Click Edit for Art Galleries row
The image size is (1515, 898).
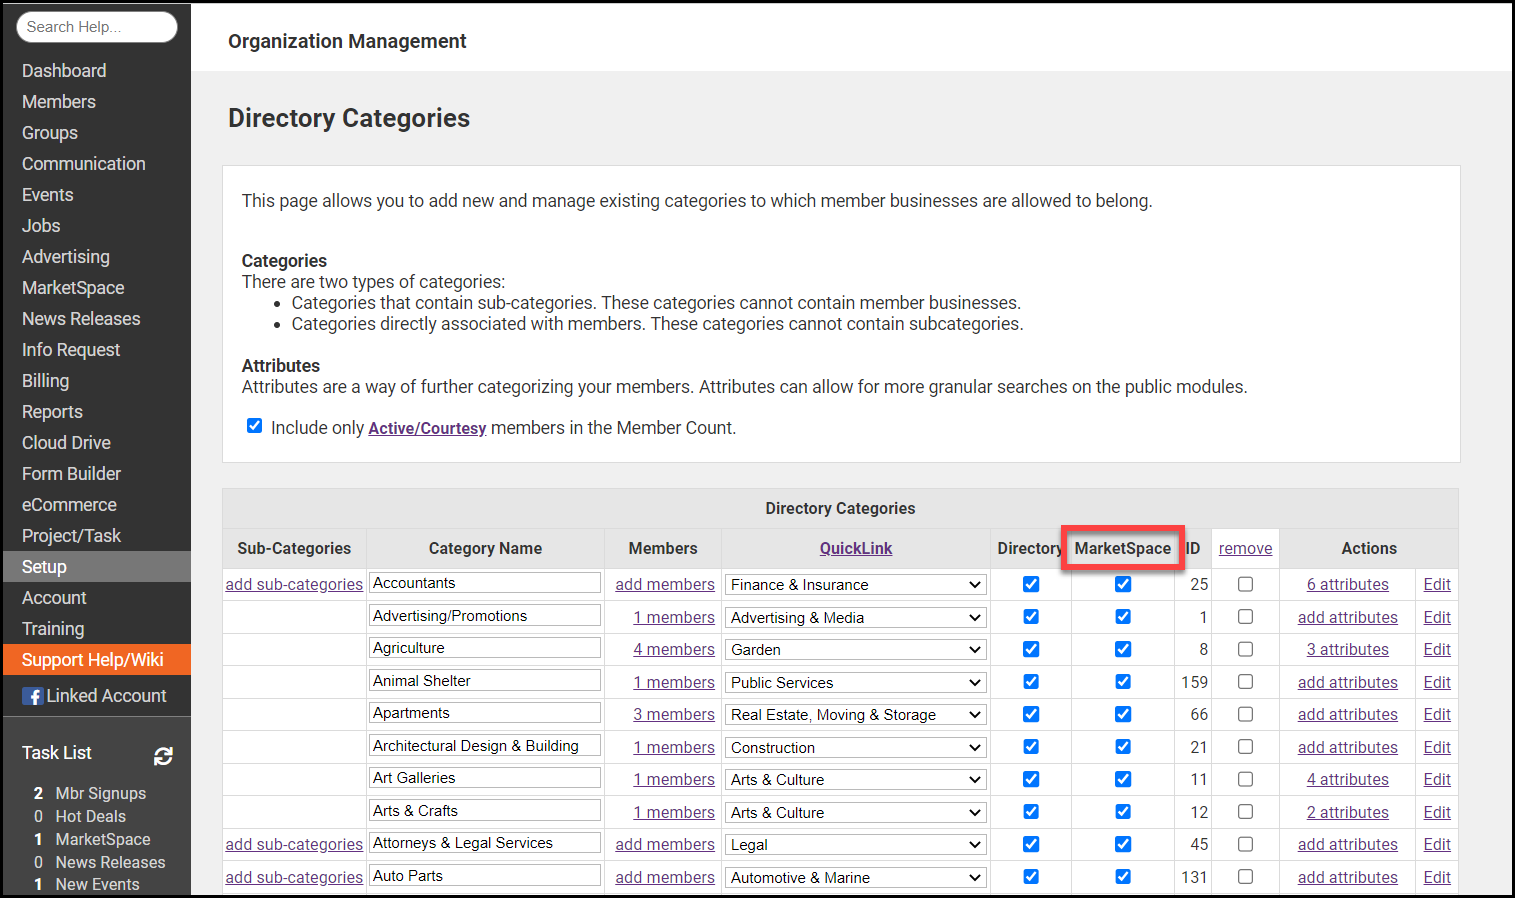pyautogui.click(x=1436, y=780)
